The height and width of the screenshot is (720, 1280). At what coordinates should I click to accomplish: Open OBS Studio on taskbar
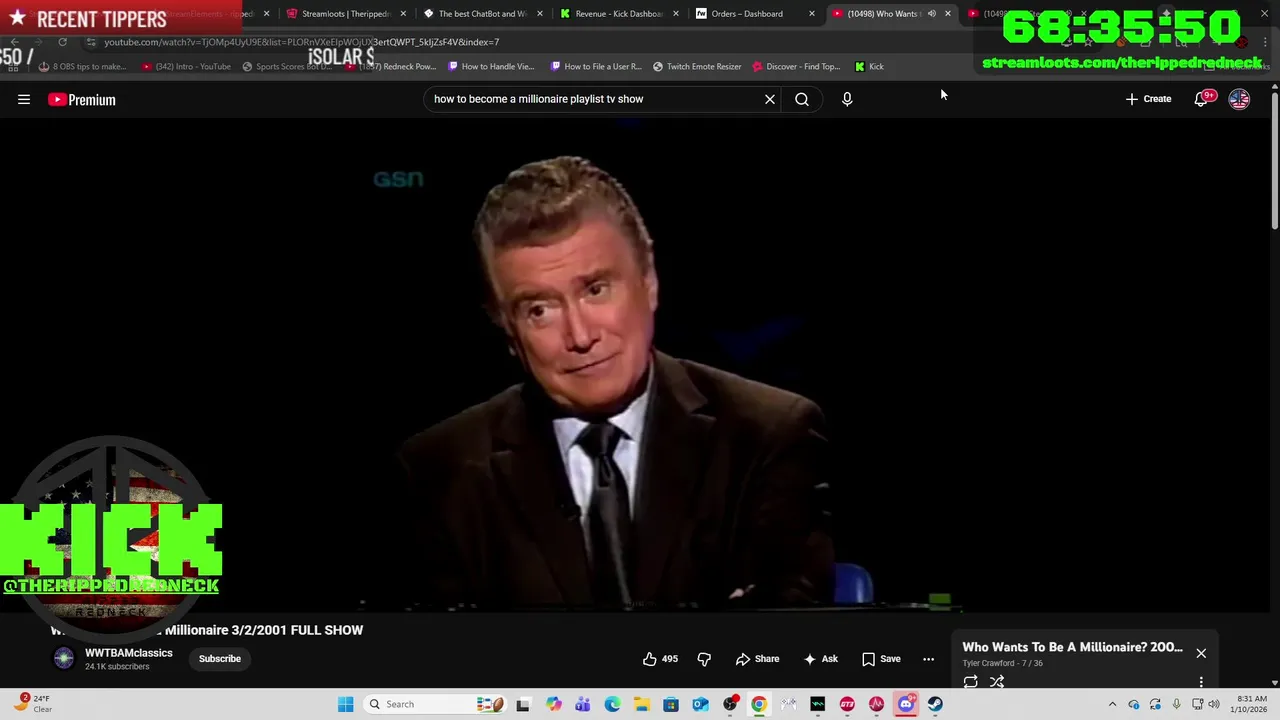[x=730, y=704]
